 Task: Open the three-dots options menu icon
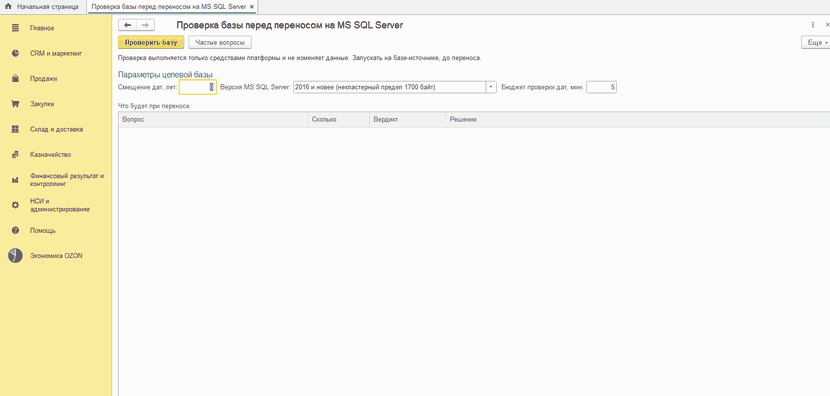click(x=813, y=25)
